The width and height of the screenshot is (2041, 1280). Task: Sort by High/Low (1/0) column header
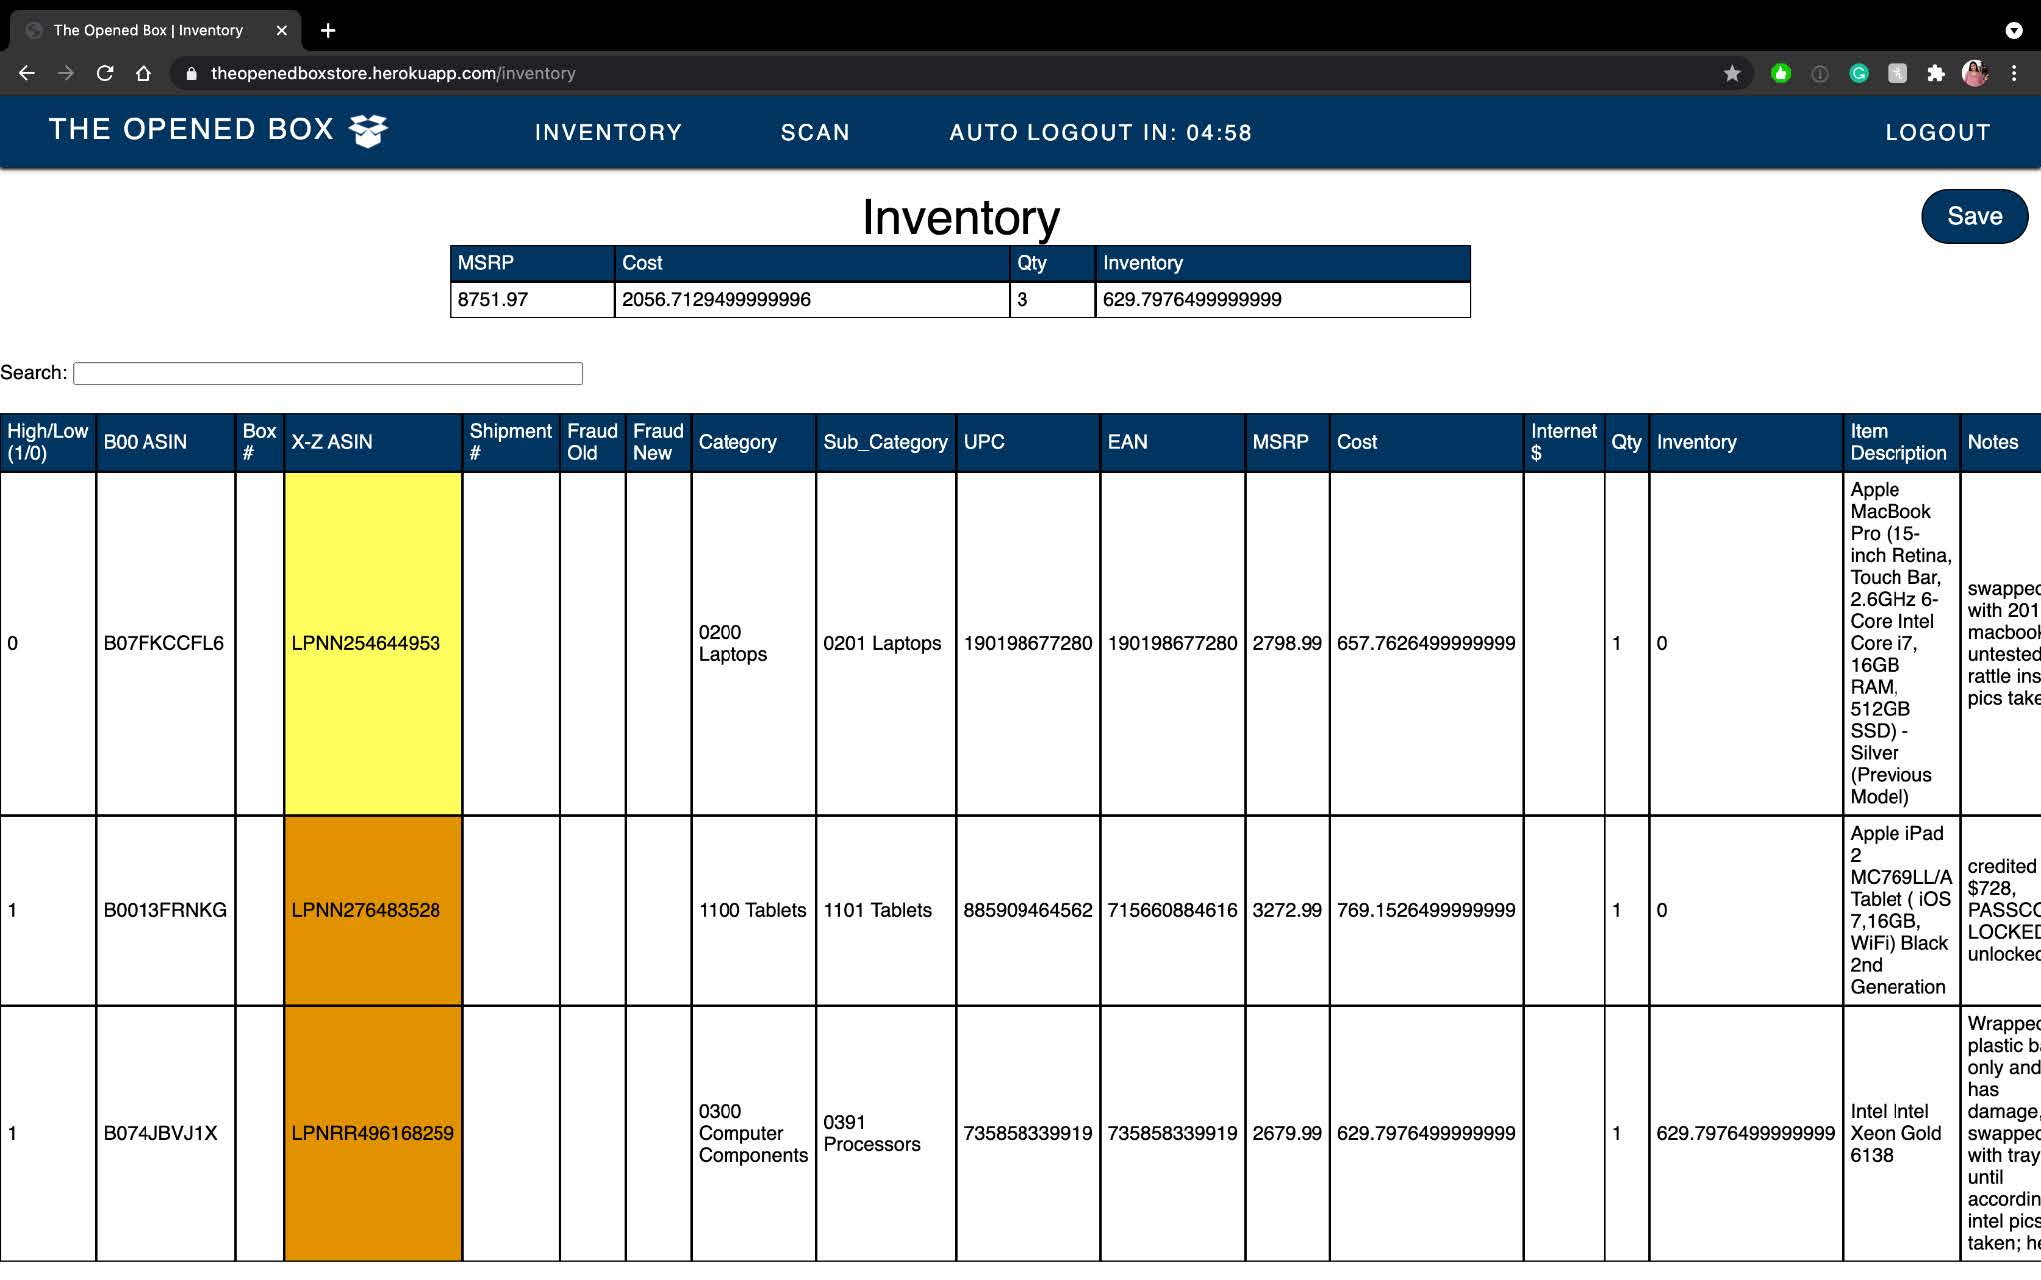pos(48,442)
